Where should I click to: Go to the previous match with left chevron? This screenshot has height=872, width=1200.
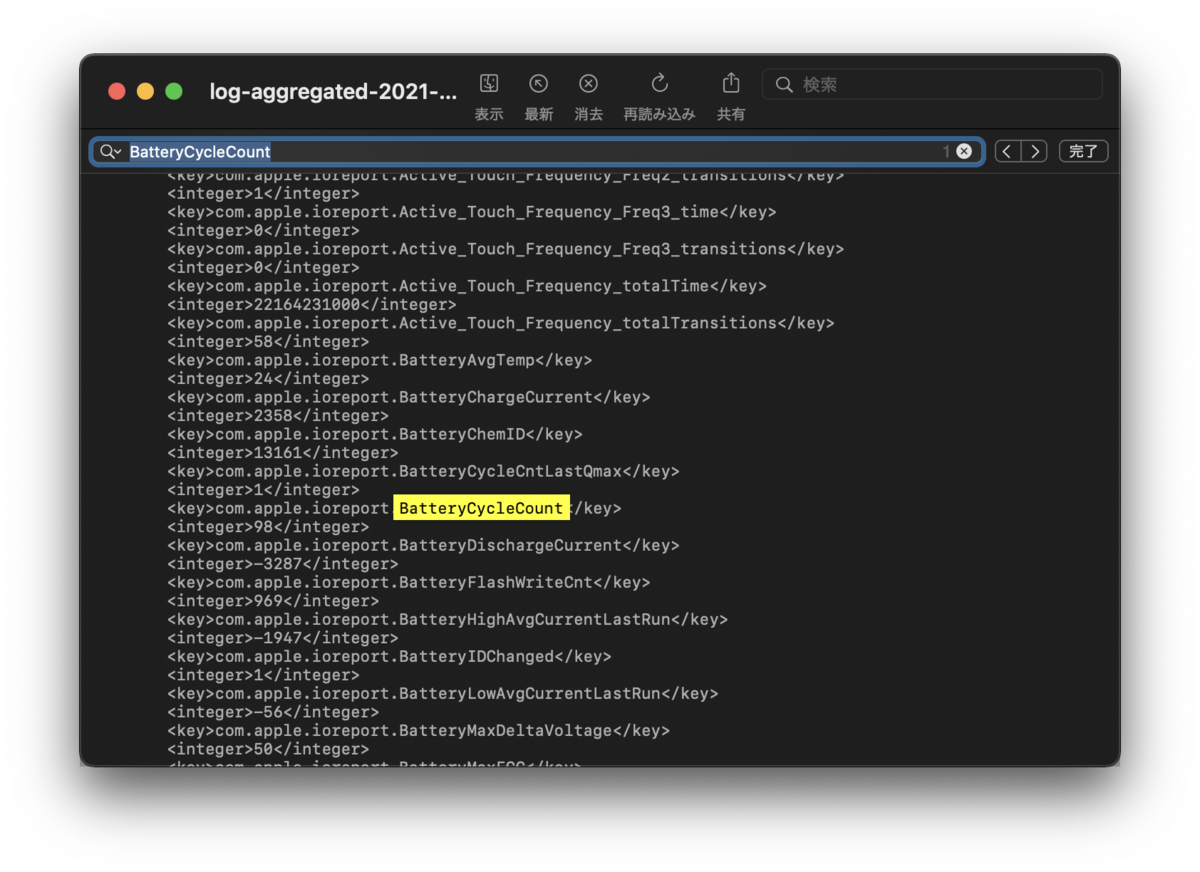(1008, 152)
